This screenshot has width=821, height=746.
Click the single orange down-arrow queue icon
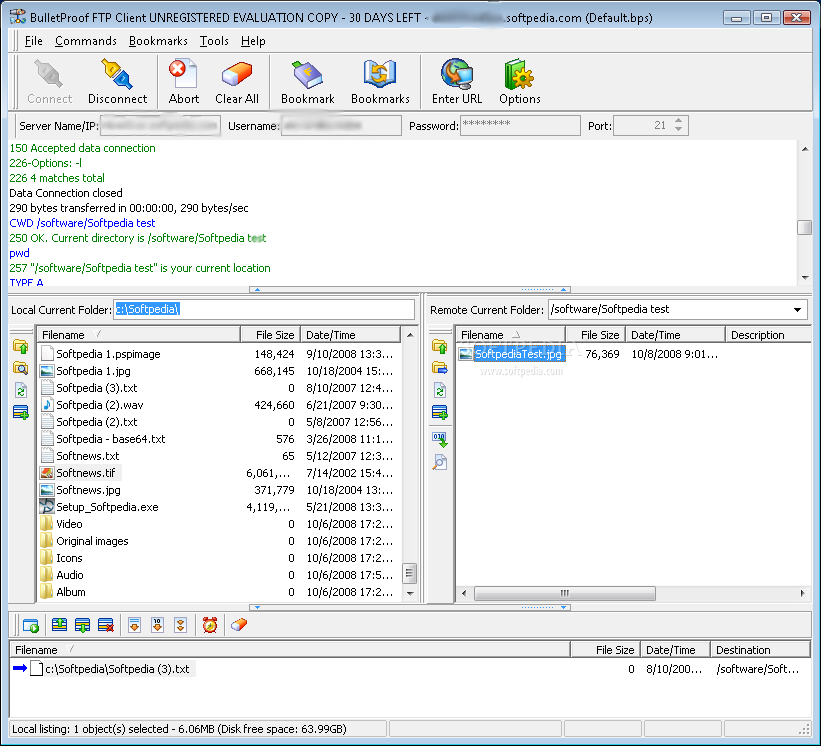coord(135,625)
